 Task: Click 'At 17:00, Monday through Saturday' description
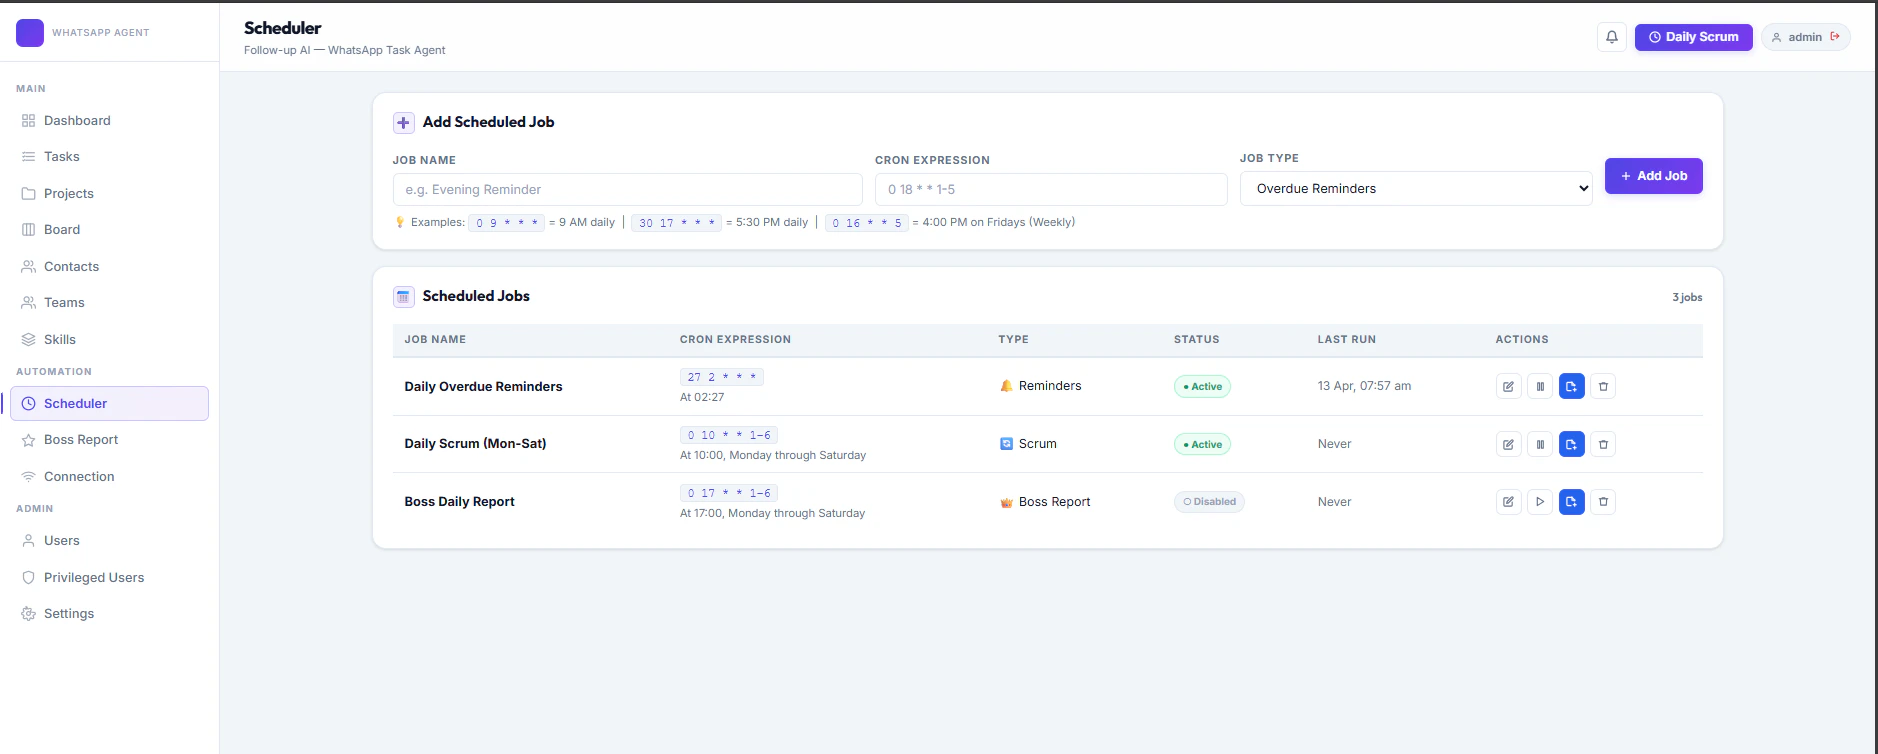pos(772,513)
